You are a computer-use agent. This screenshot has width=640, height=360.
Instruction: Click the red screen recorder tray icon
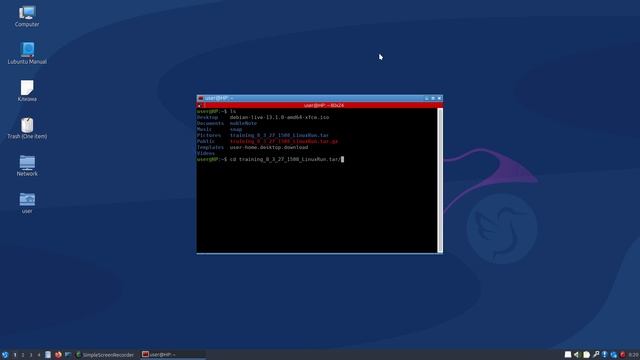coord(622,355)
